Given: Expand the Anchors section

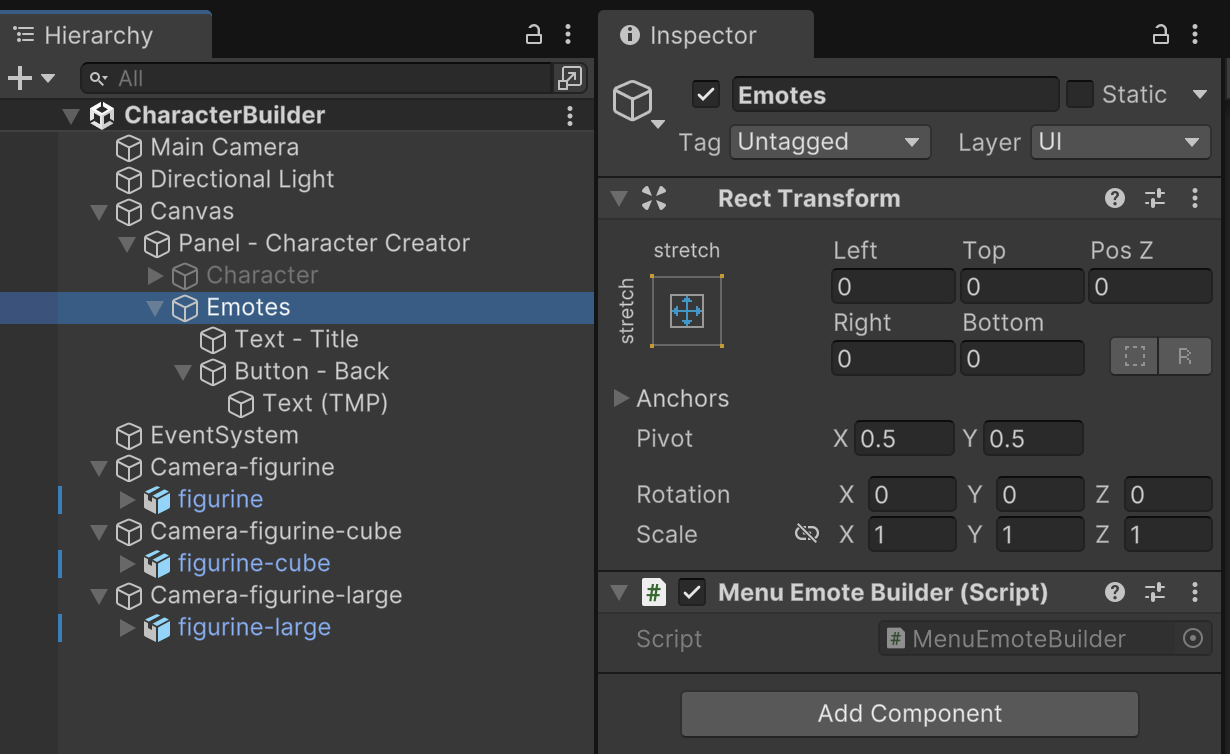Looking at the screenshot, I should click(620, 398).
